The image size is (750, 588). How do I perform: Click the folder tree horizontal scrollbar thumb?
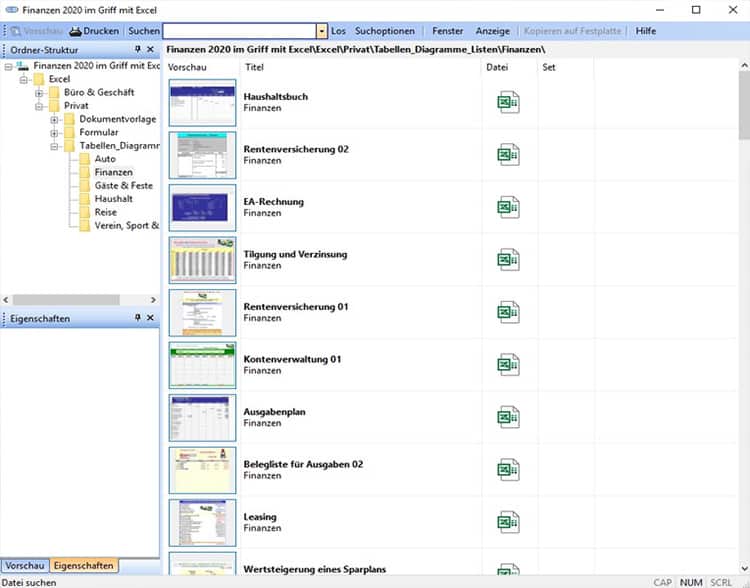tap(66, 300)
